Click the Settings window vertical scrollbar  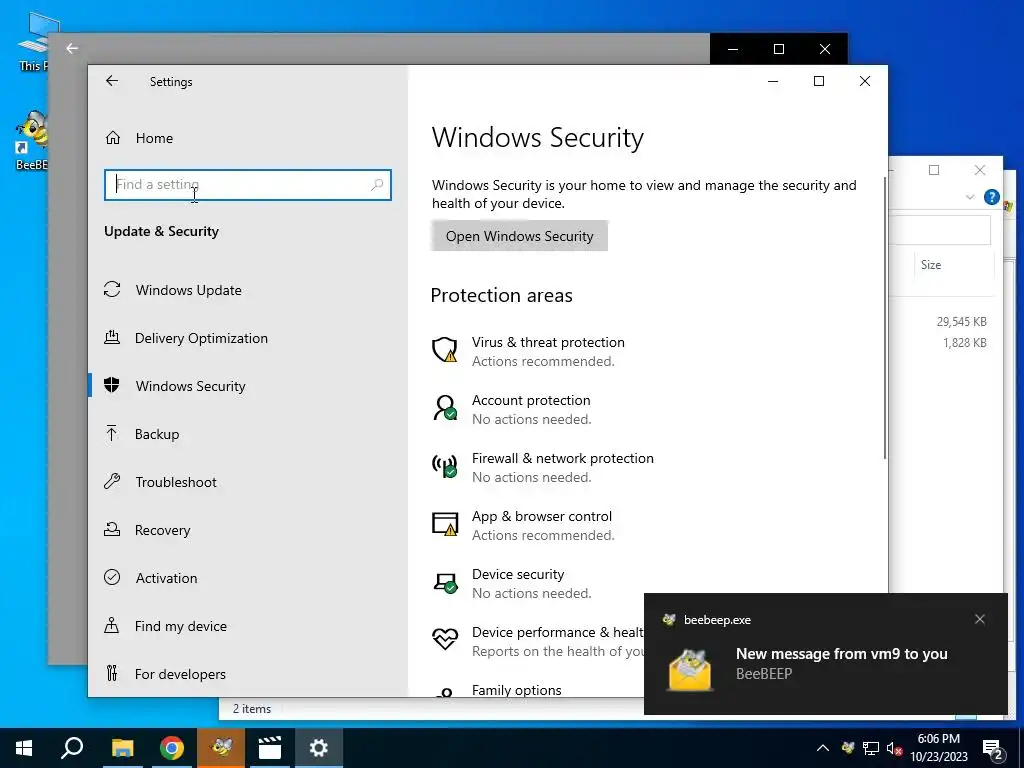(885, 317)
